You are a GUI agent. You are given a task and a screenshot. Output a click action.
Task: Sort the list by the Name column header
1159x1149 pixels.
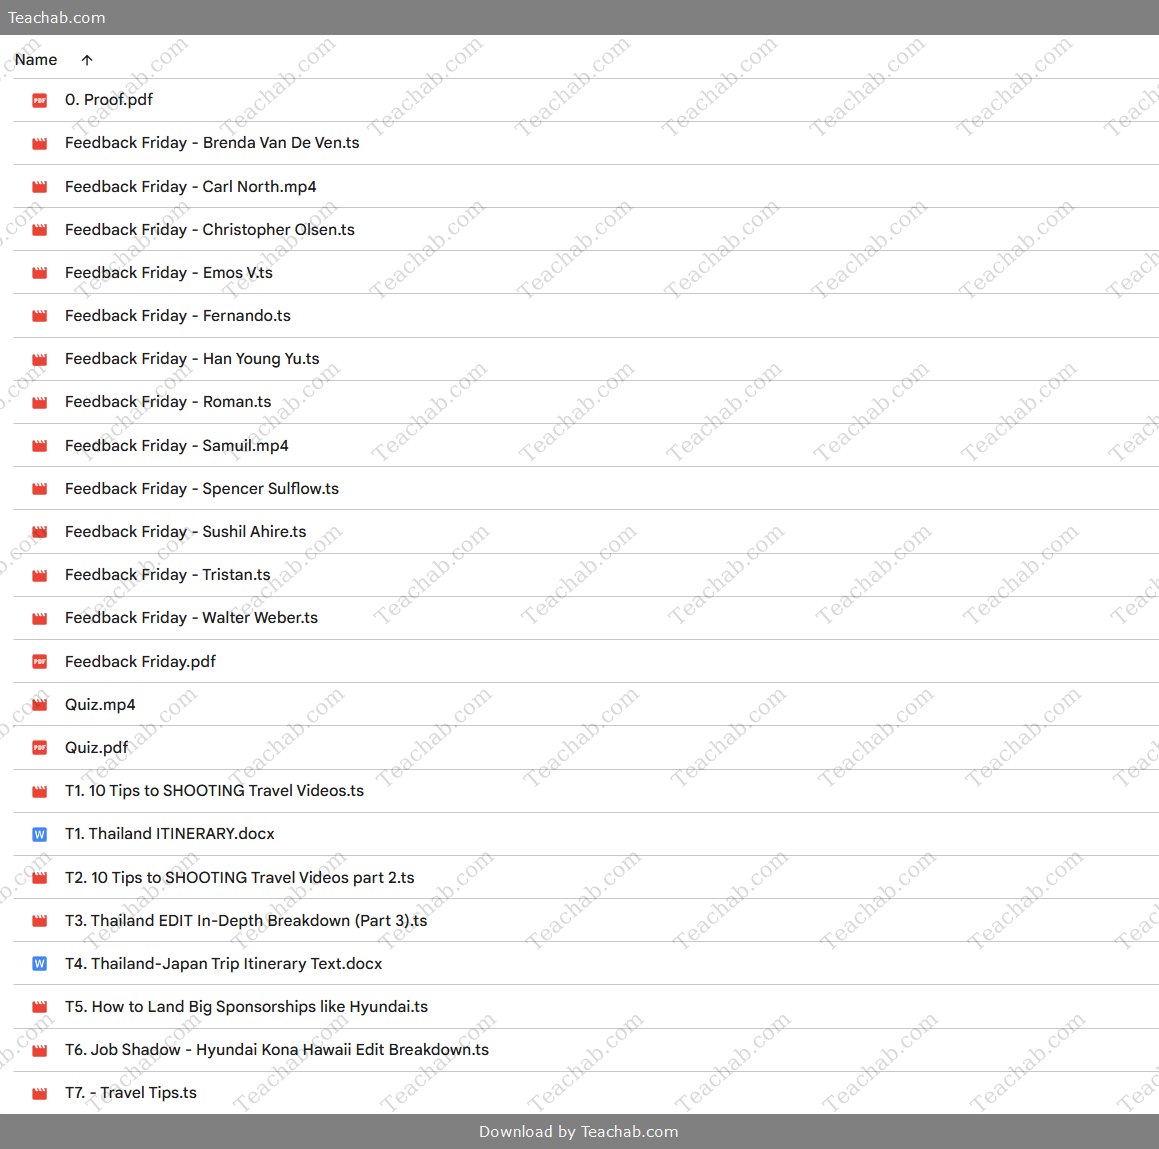36,60
